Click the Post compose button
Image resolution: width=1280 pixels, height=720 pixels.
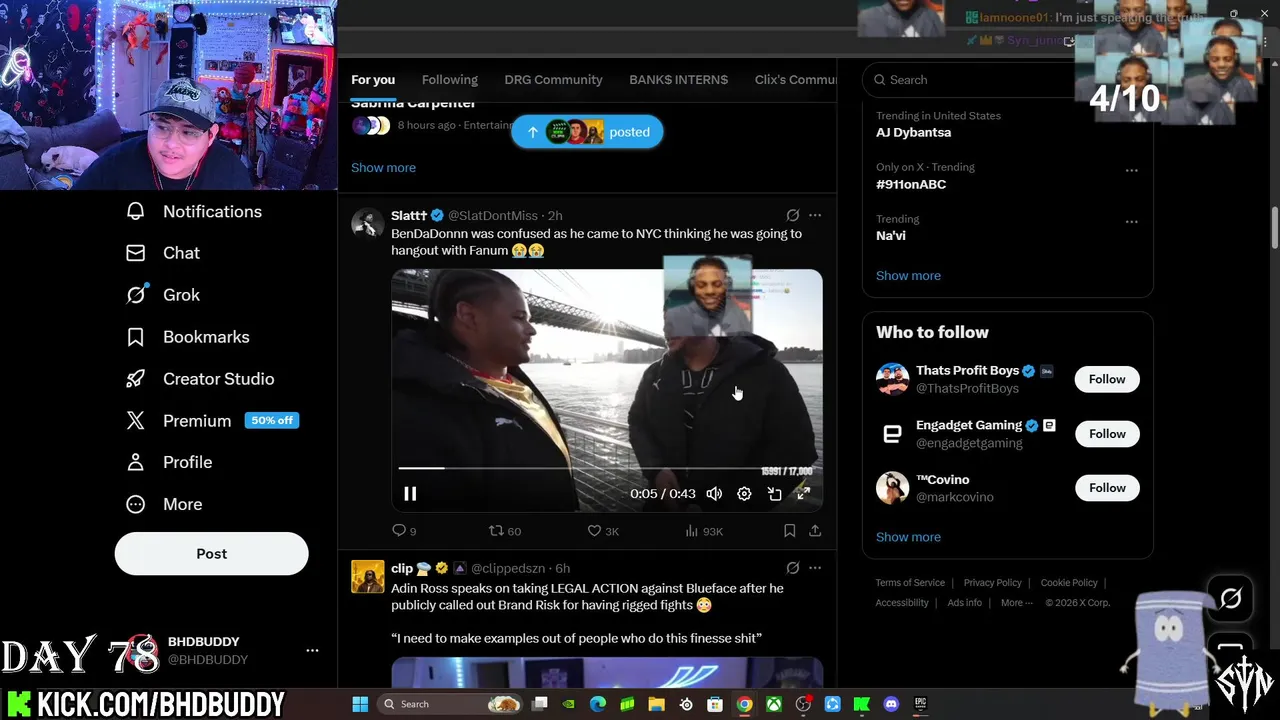(x=211, y=553)
